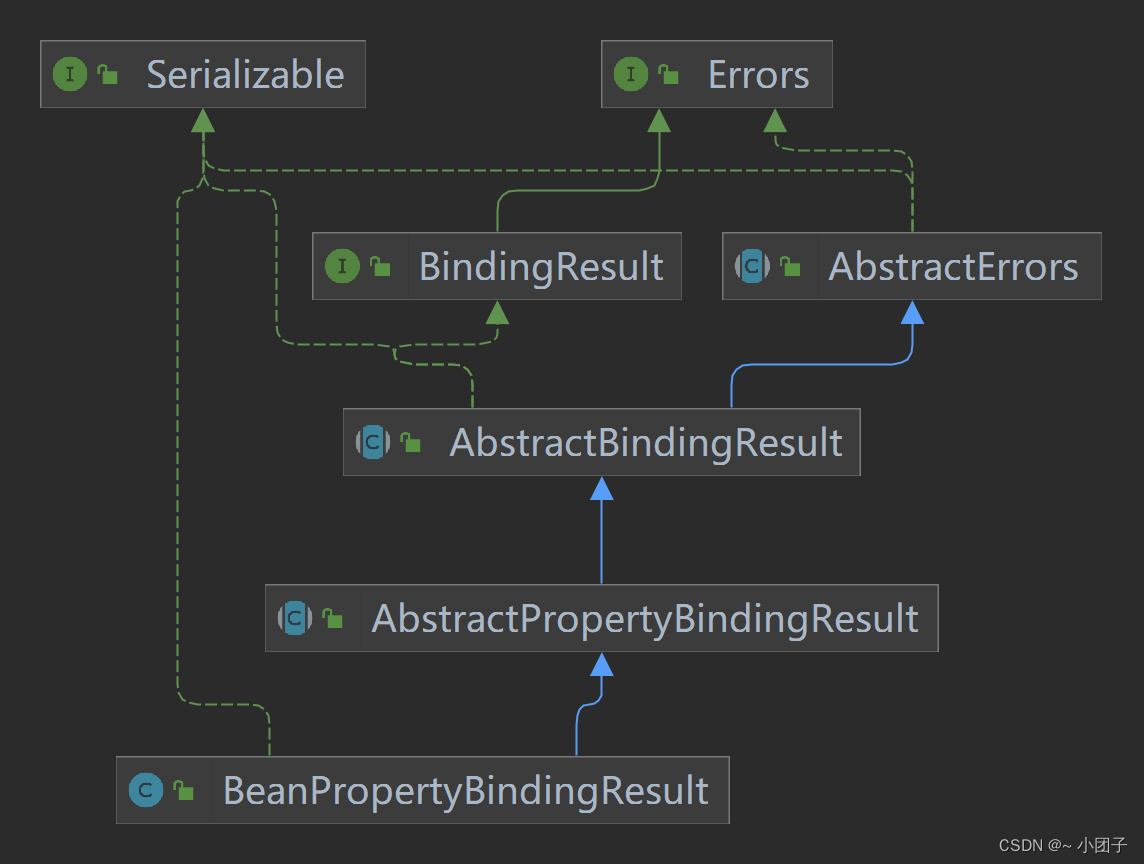This screenshot has width=1144, height=864.
Task: Click the AbstractErrors abstract class icon
Action: [x=752, y=266]
